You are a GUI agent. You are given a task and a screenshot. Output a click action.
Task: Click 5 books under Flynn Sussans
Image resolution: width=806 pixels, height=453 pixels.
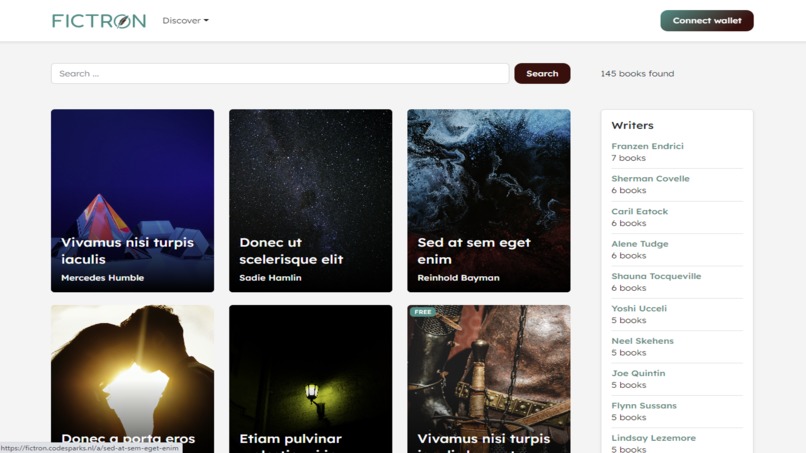click(x=628, y=418)
